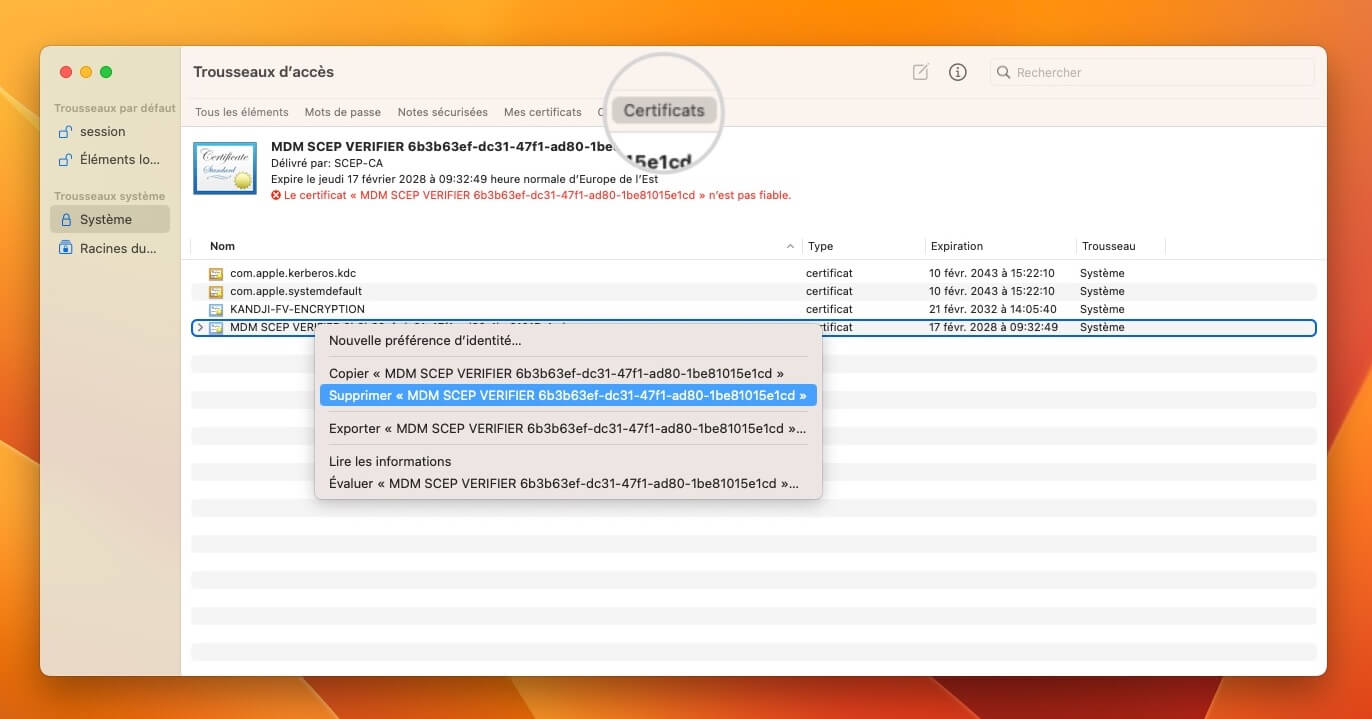
Task: Expand the MDM SCEP VERIFIER row chevron
Action: pos(200,327)
